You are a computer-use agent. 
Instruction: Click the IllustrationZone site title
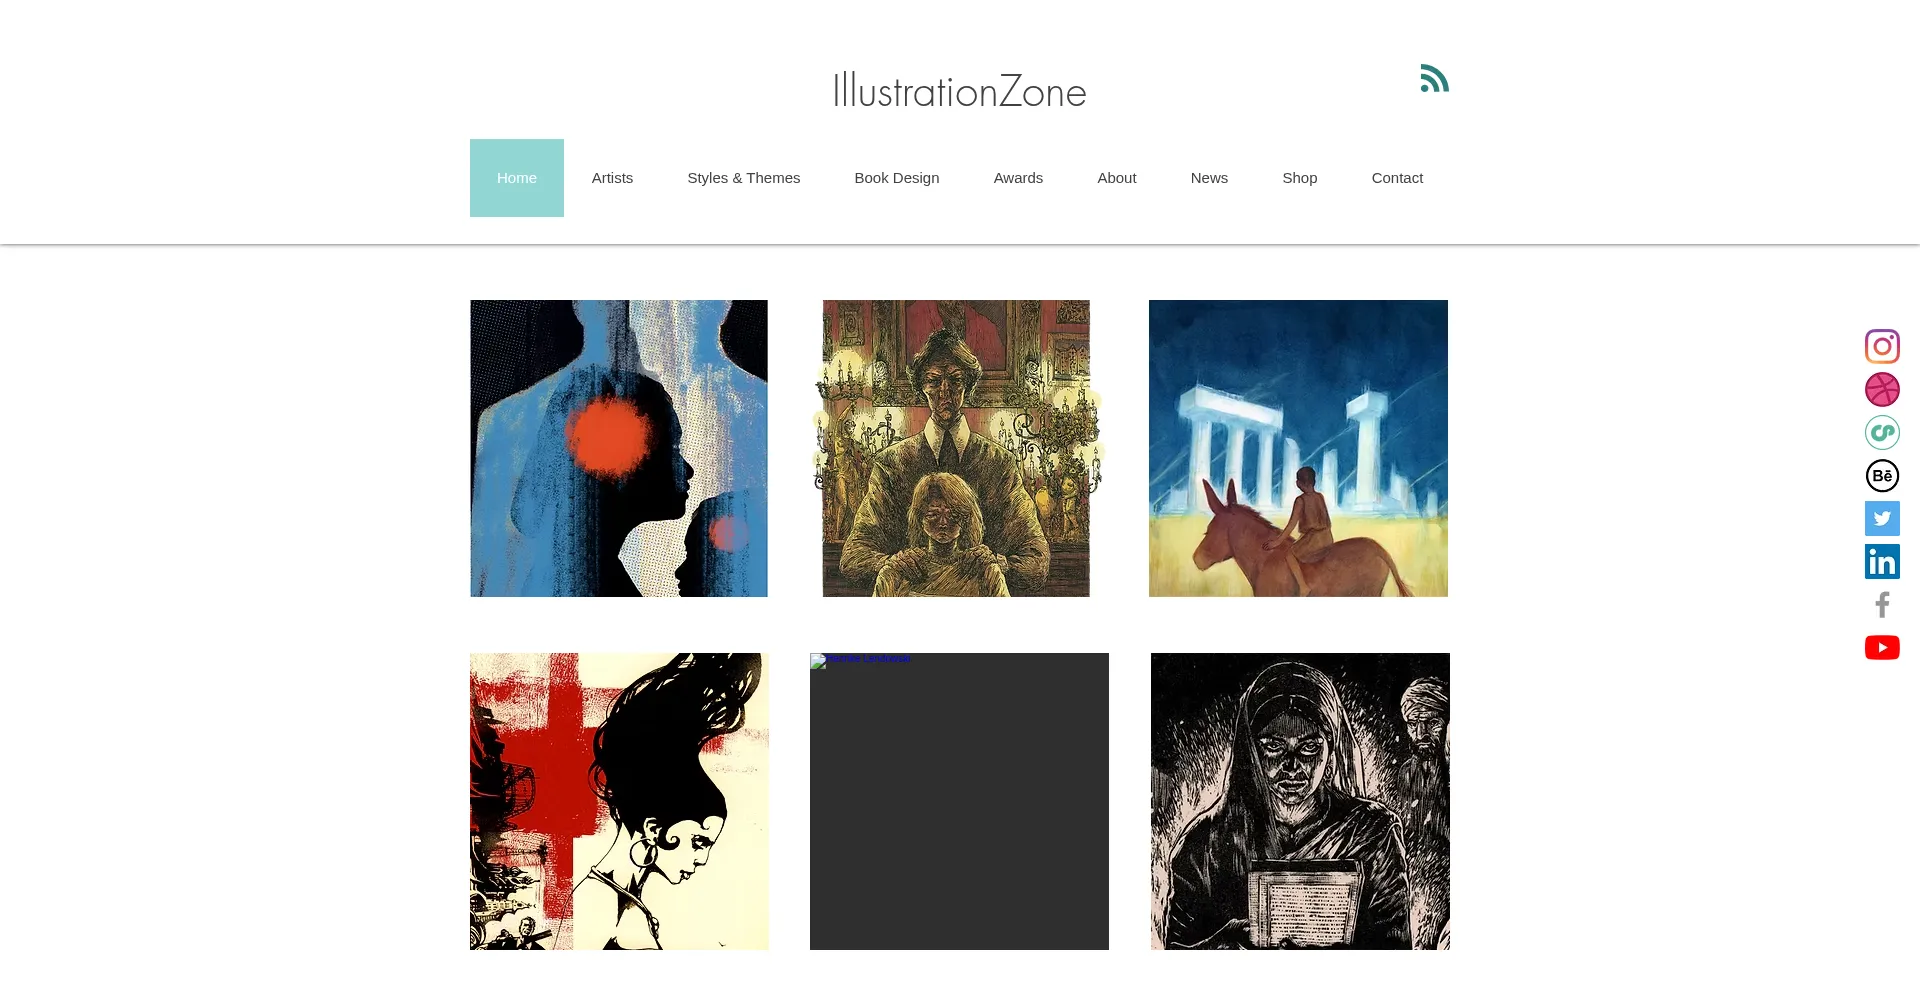pos(959,91)
